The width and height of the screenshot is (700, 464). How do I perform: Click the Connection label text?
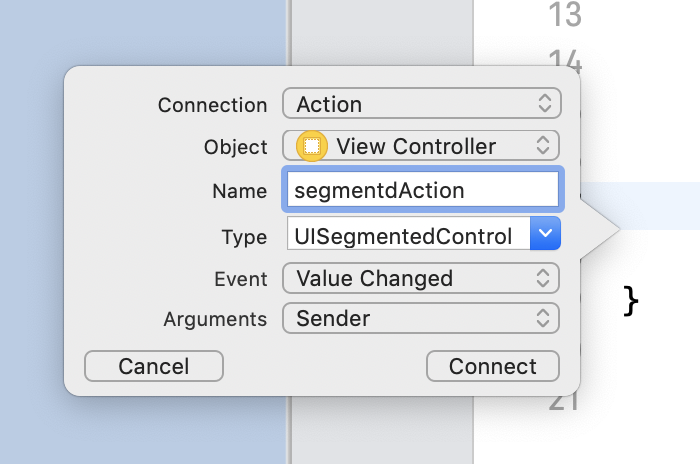tap(213, 105)
